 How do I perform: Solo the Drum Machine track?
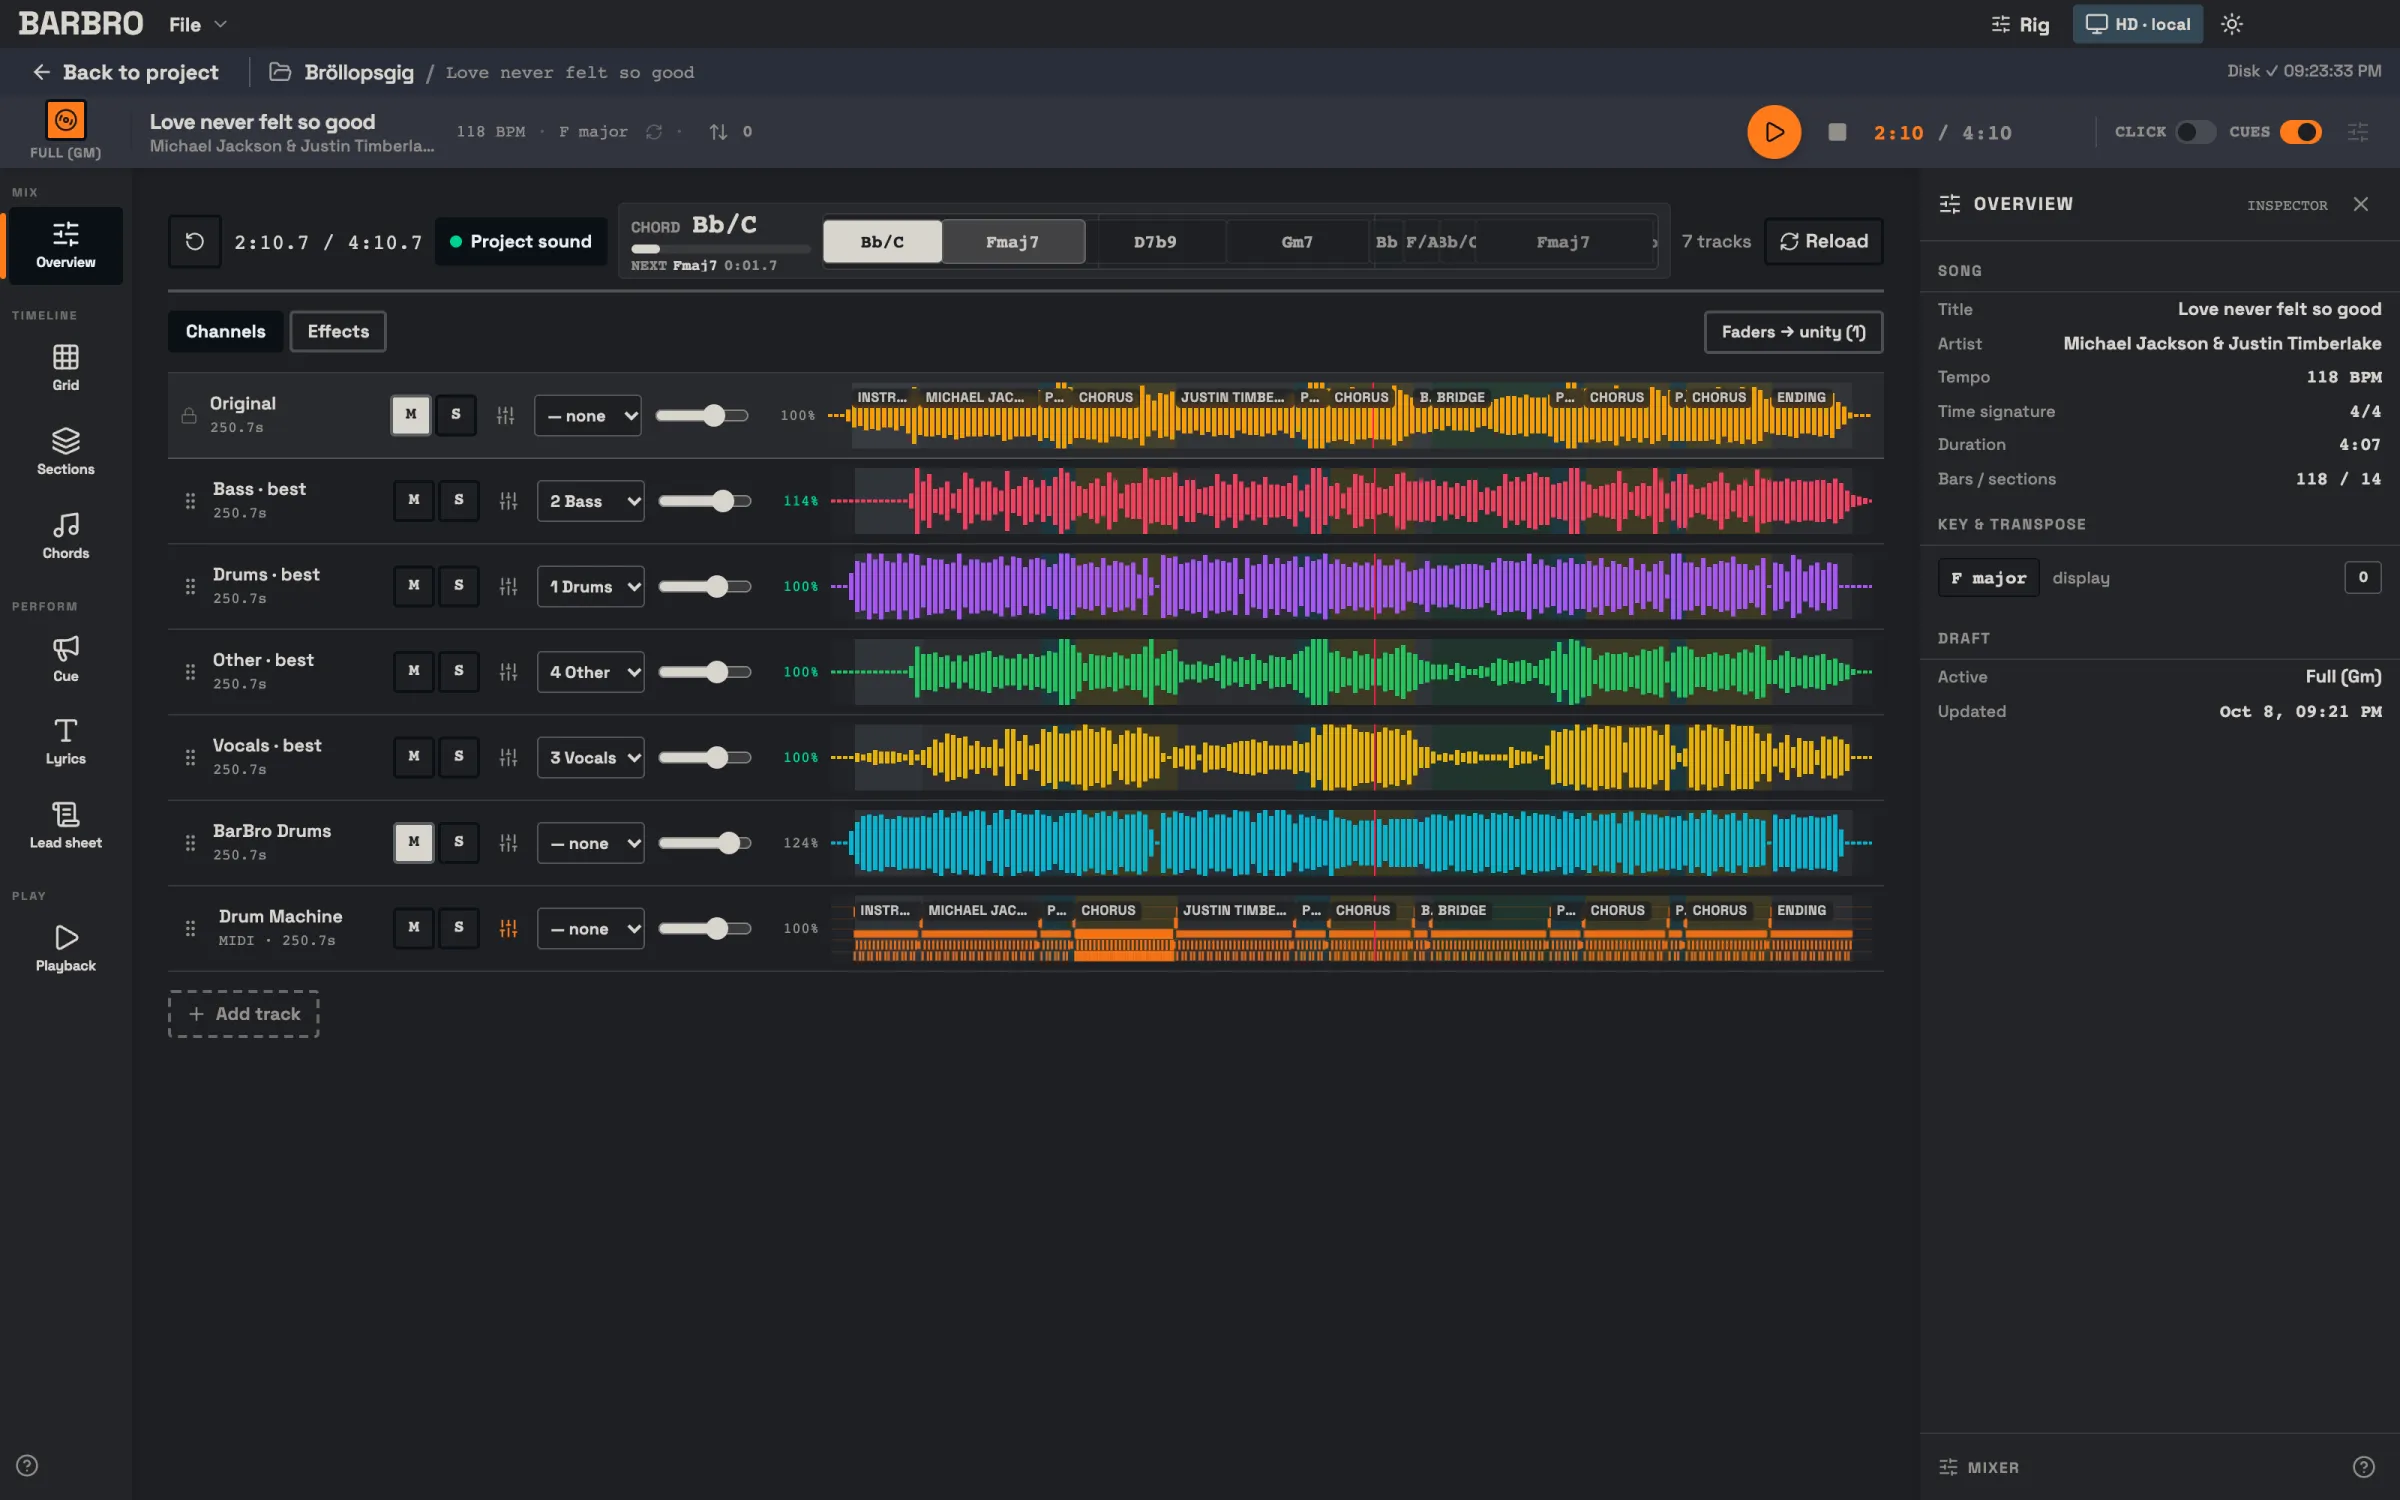[x=459, y=927]
